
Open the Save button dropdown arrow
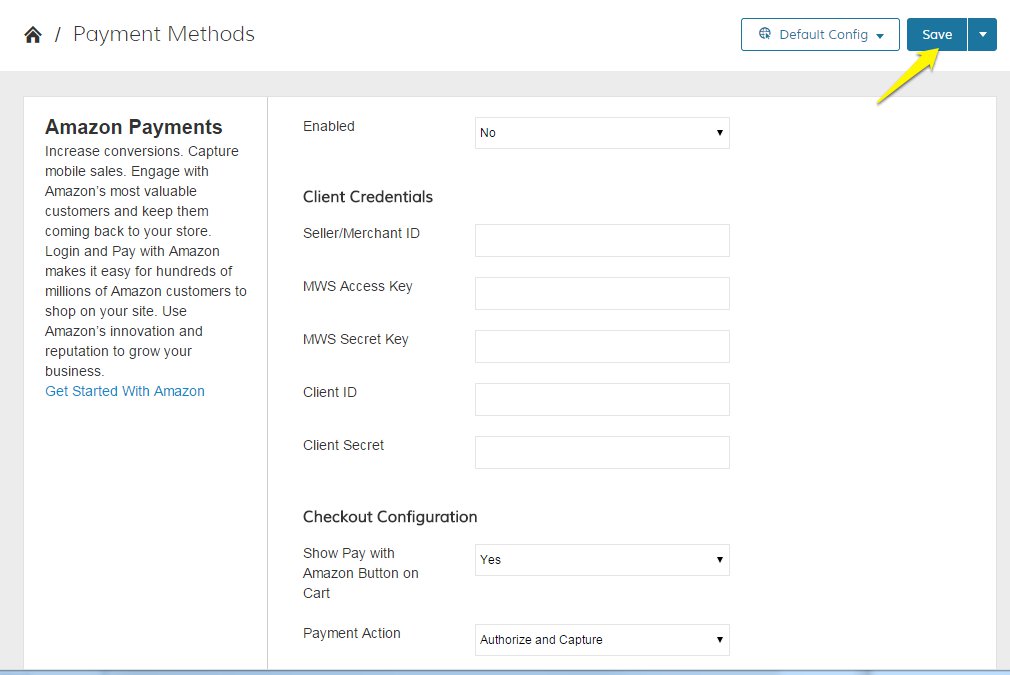983,35
